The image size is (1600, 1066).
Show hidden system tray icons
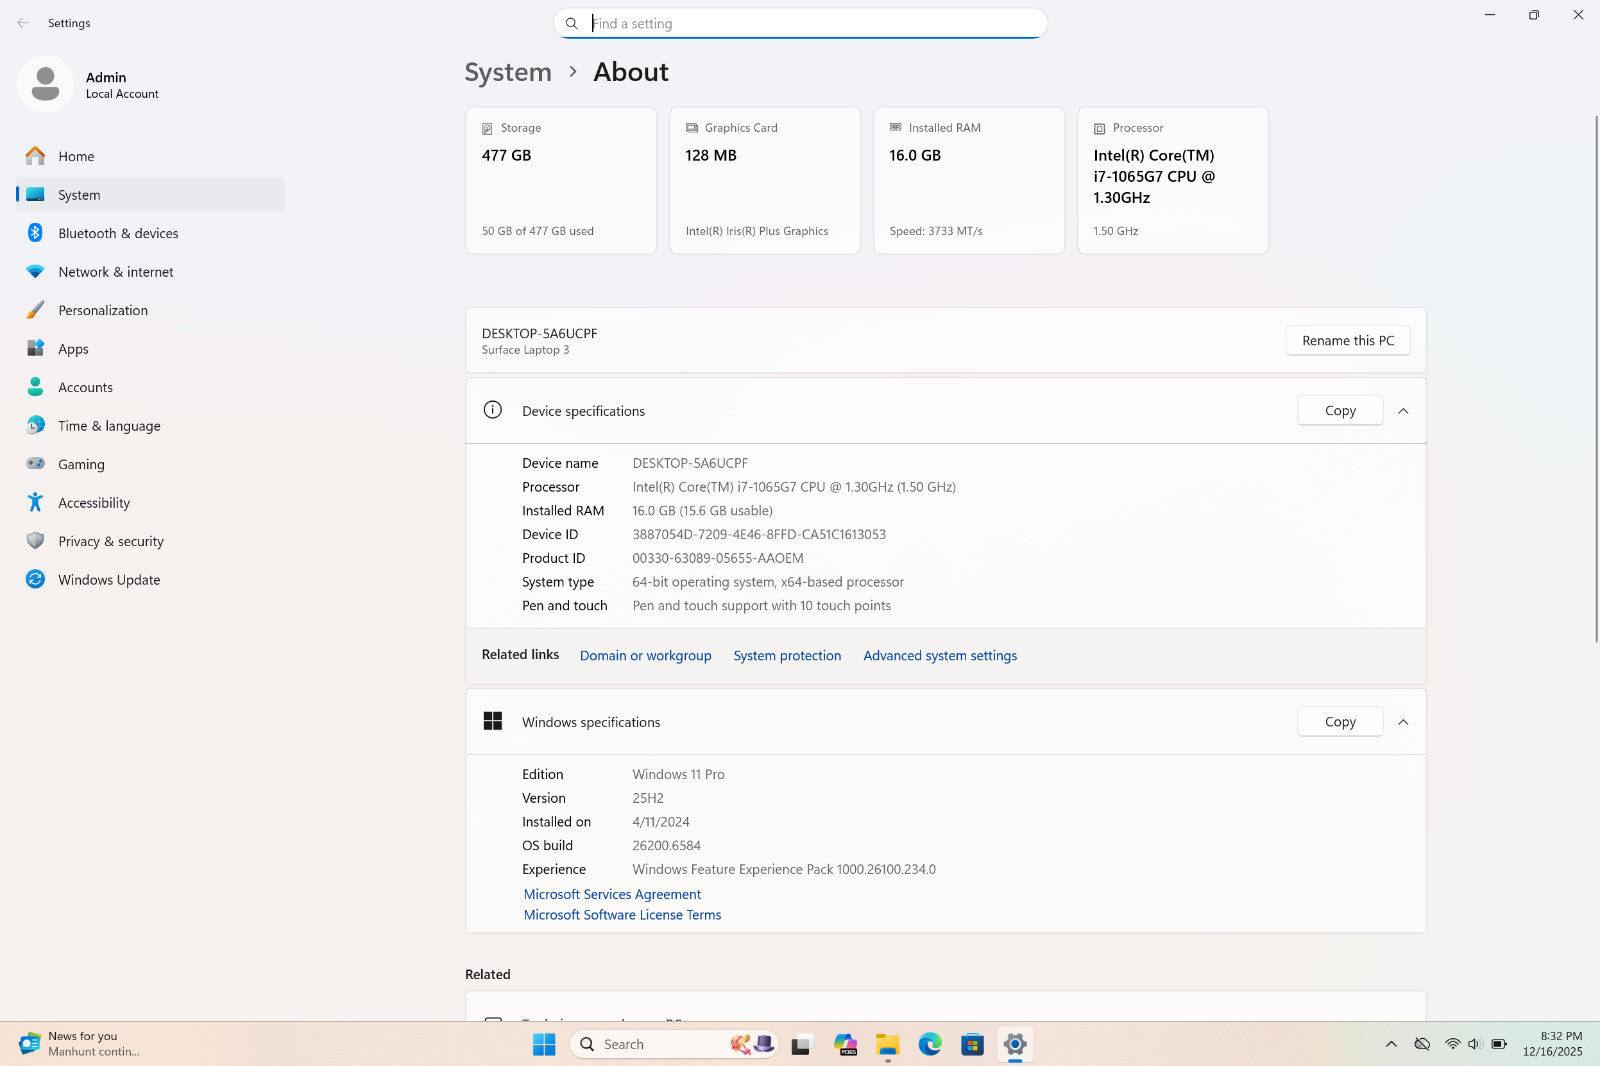pyautogui.click(x=1391, y=1044)
